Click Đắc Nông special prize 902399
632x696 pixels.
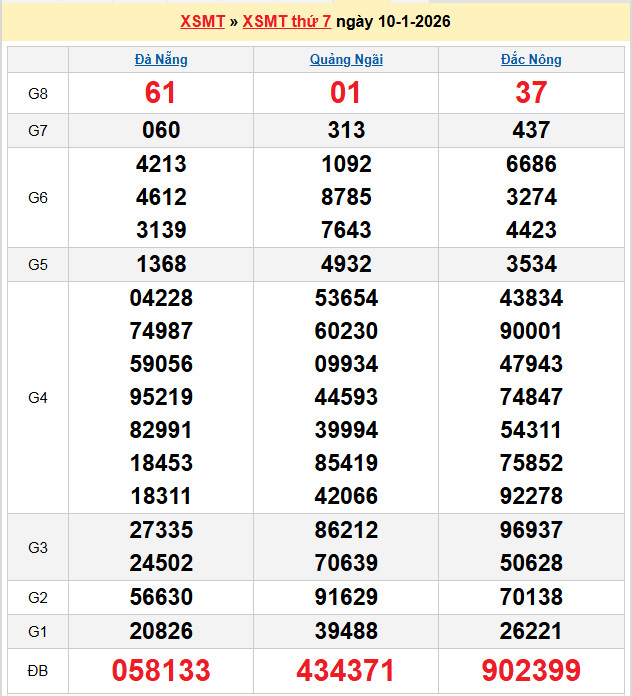click(x=531, y=670)
